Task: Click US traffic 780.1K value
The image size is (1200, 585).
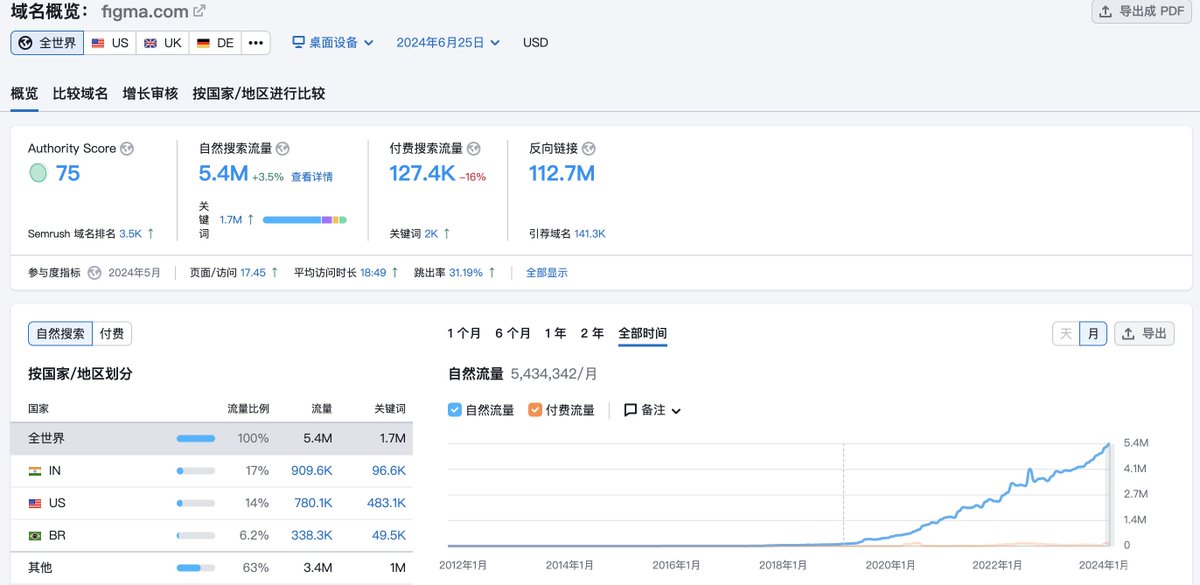Action: point(312,503)
